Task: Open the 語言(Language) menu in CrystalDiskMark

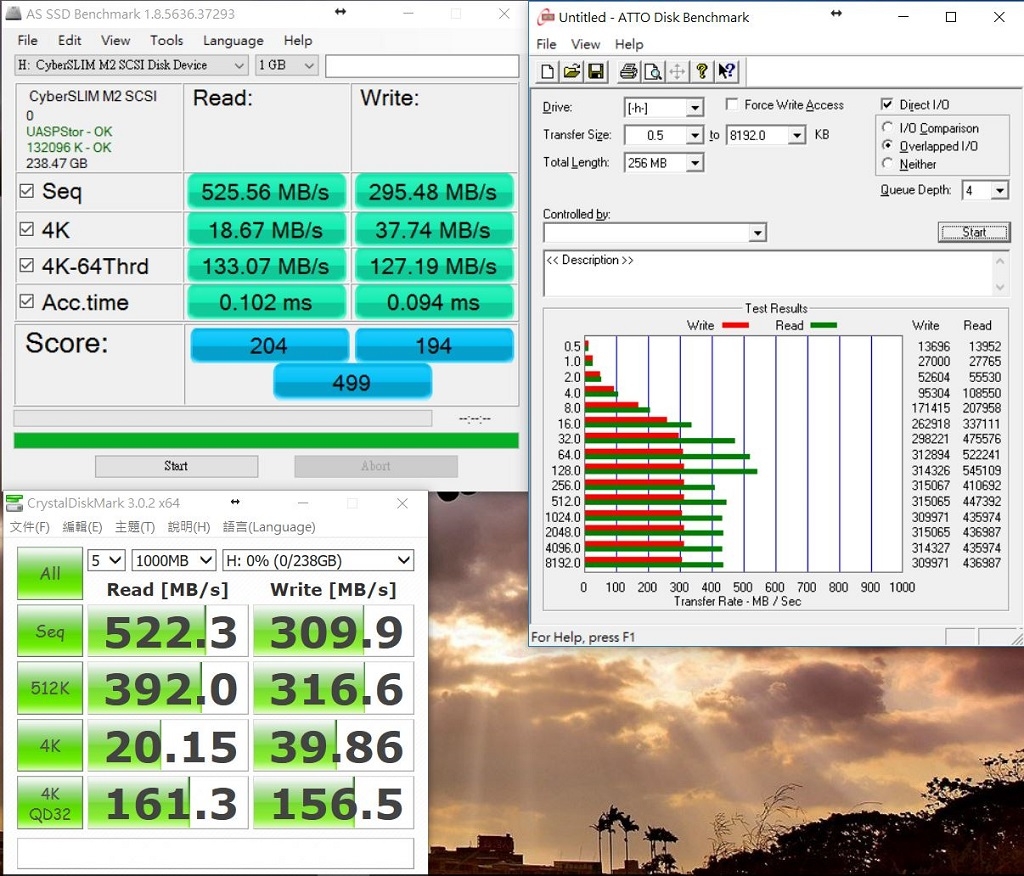Action: [x=269, y=527]
